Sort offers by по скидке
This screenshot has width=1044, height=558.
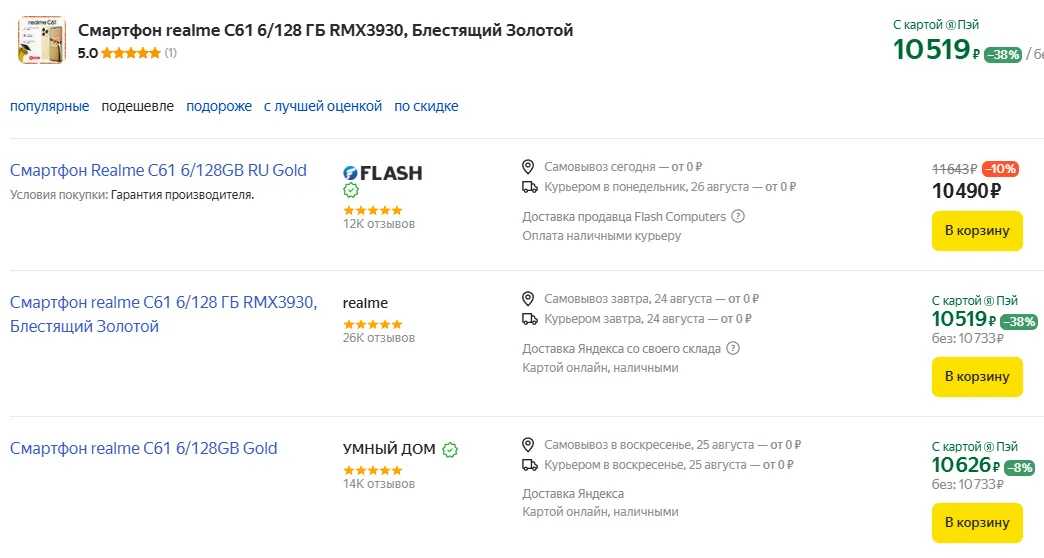point(426,106)
